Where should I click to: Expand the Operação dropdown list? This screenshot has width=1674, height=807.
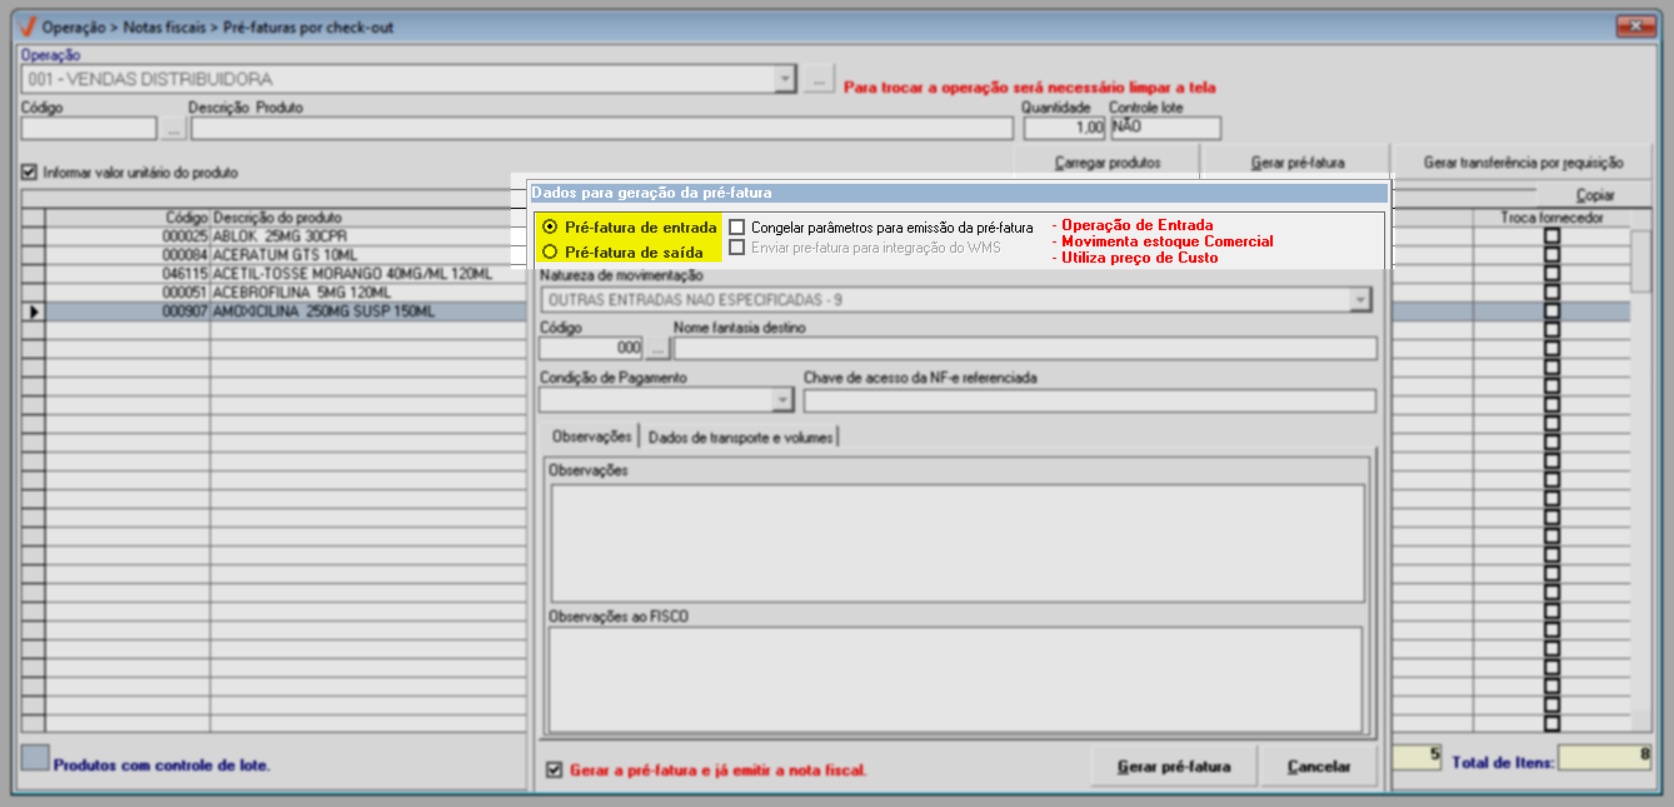(785, 79)
